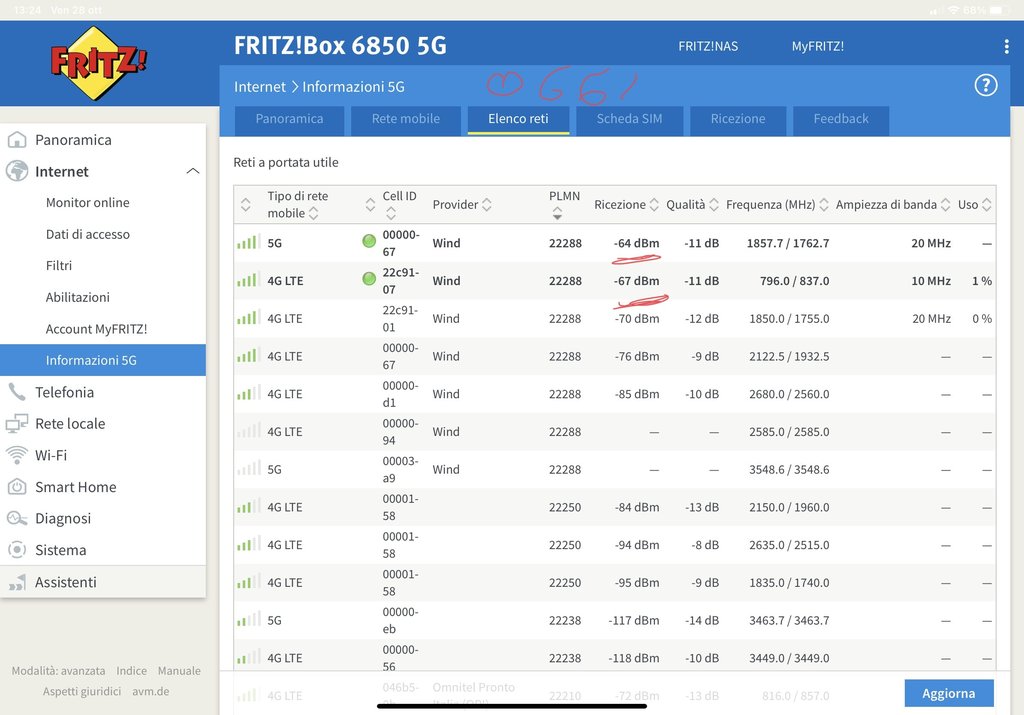Open the Ricezione tab
The height and width of the screenshot is (715, 1024).
click(x=737, y=119)
